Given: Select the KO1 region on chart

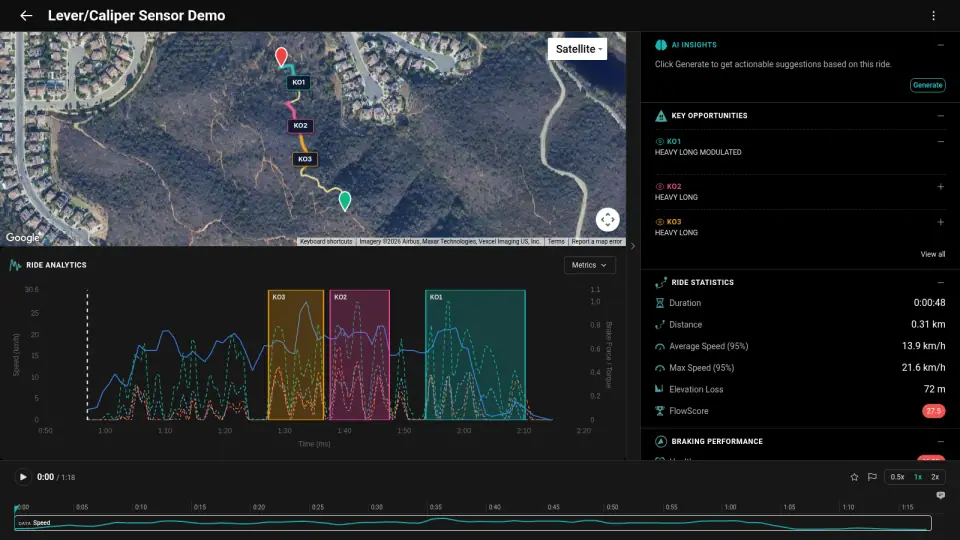Looking at the screenshot, I should 475,354.
